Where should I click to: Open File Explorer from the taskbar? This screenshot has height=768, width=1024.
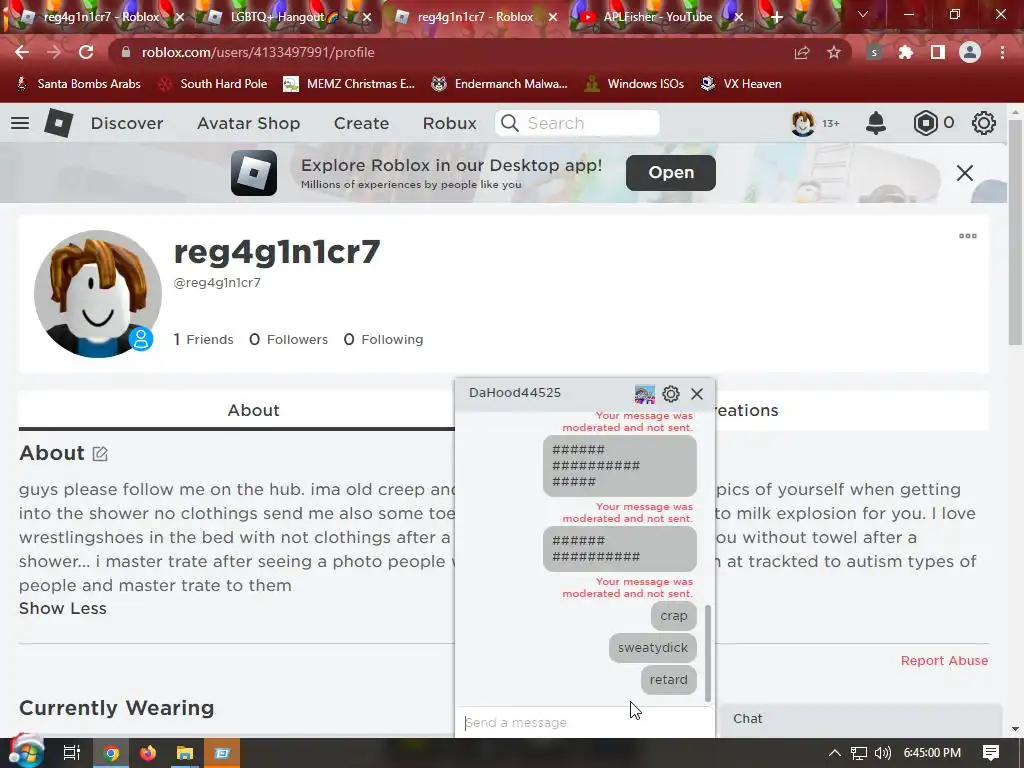pyautogui.click(x=185, y=753)
